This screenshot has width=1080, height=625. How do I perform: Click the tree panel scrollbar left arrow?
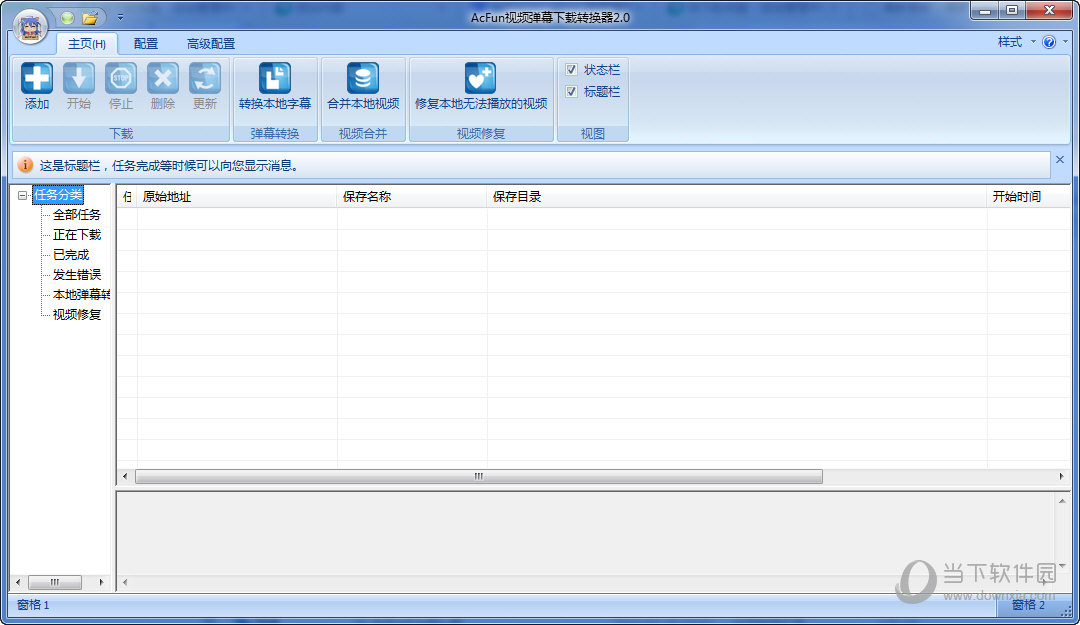coord(18,582)
